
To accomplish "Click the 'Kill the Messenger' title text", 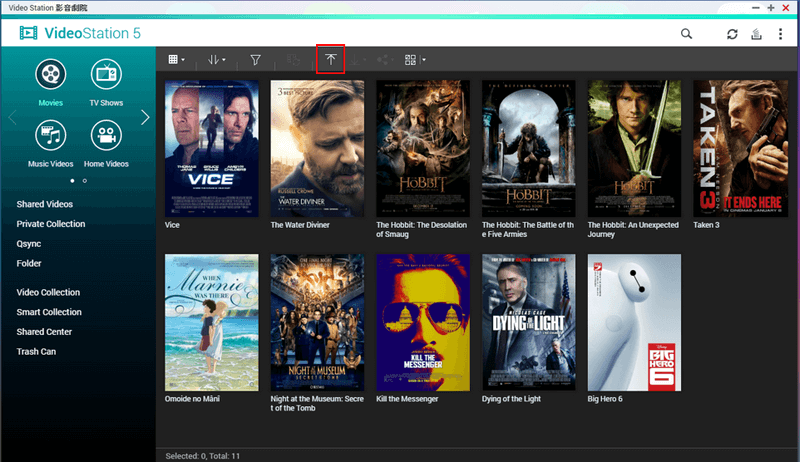I will (x=407, y=399).
